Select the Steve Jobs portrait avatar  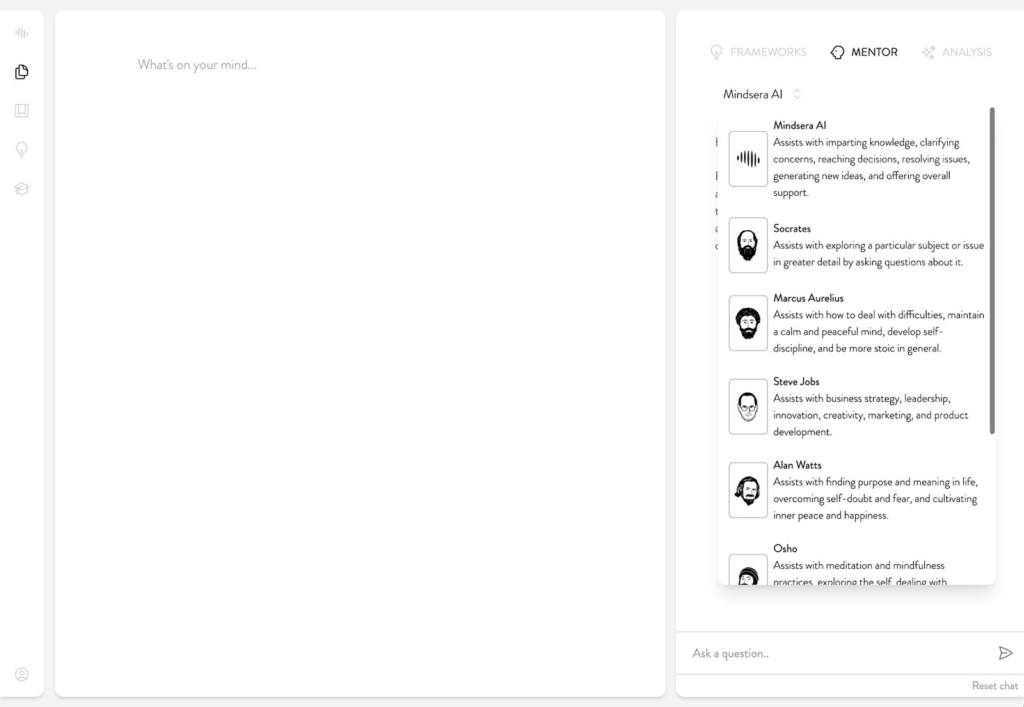[x=748, y=406]
